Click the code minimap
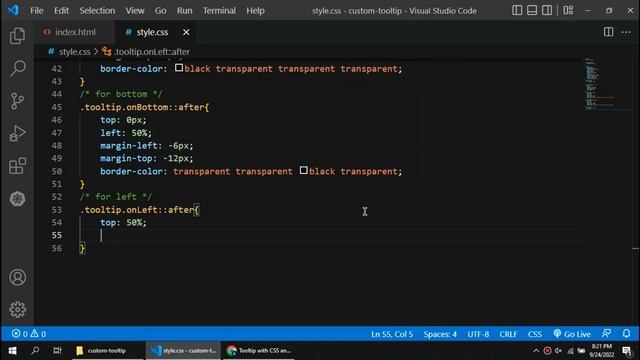 (607, 84)
